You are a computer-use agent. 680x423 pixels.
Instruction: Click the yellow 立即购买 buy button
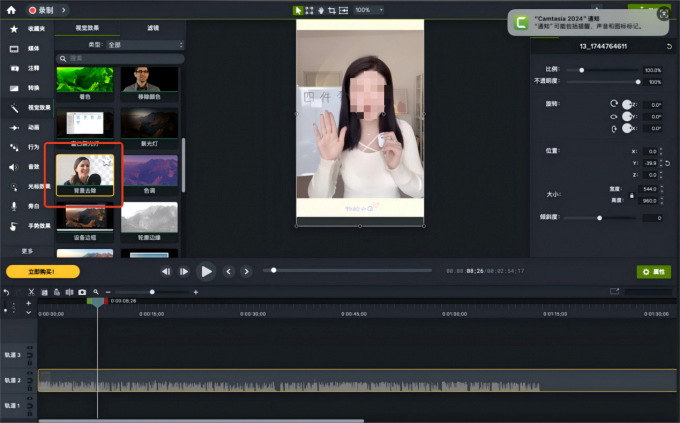(42, 271)
